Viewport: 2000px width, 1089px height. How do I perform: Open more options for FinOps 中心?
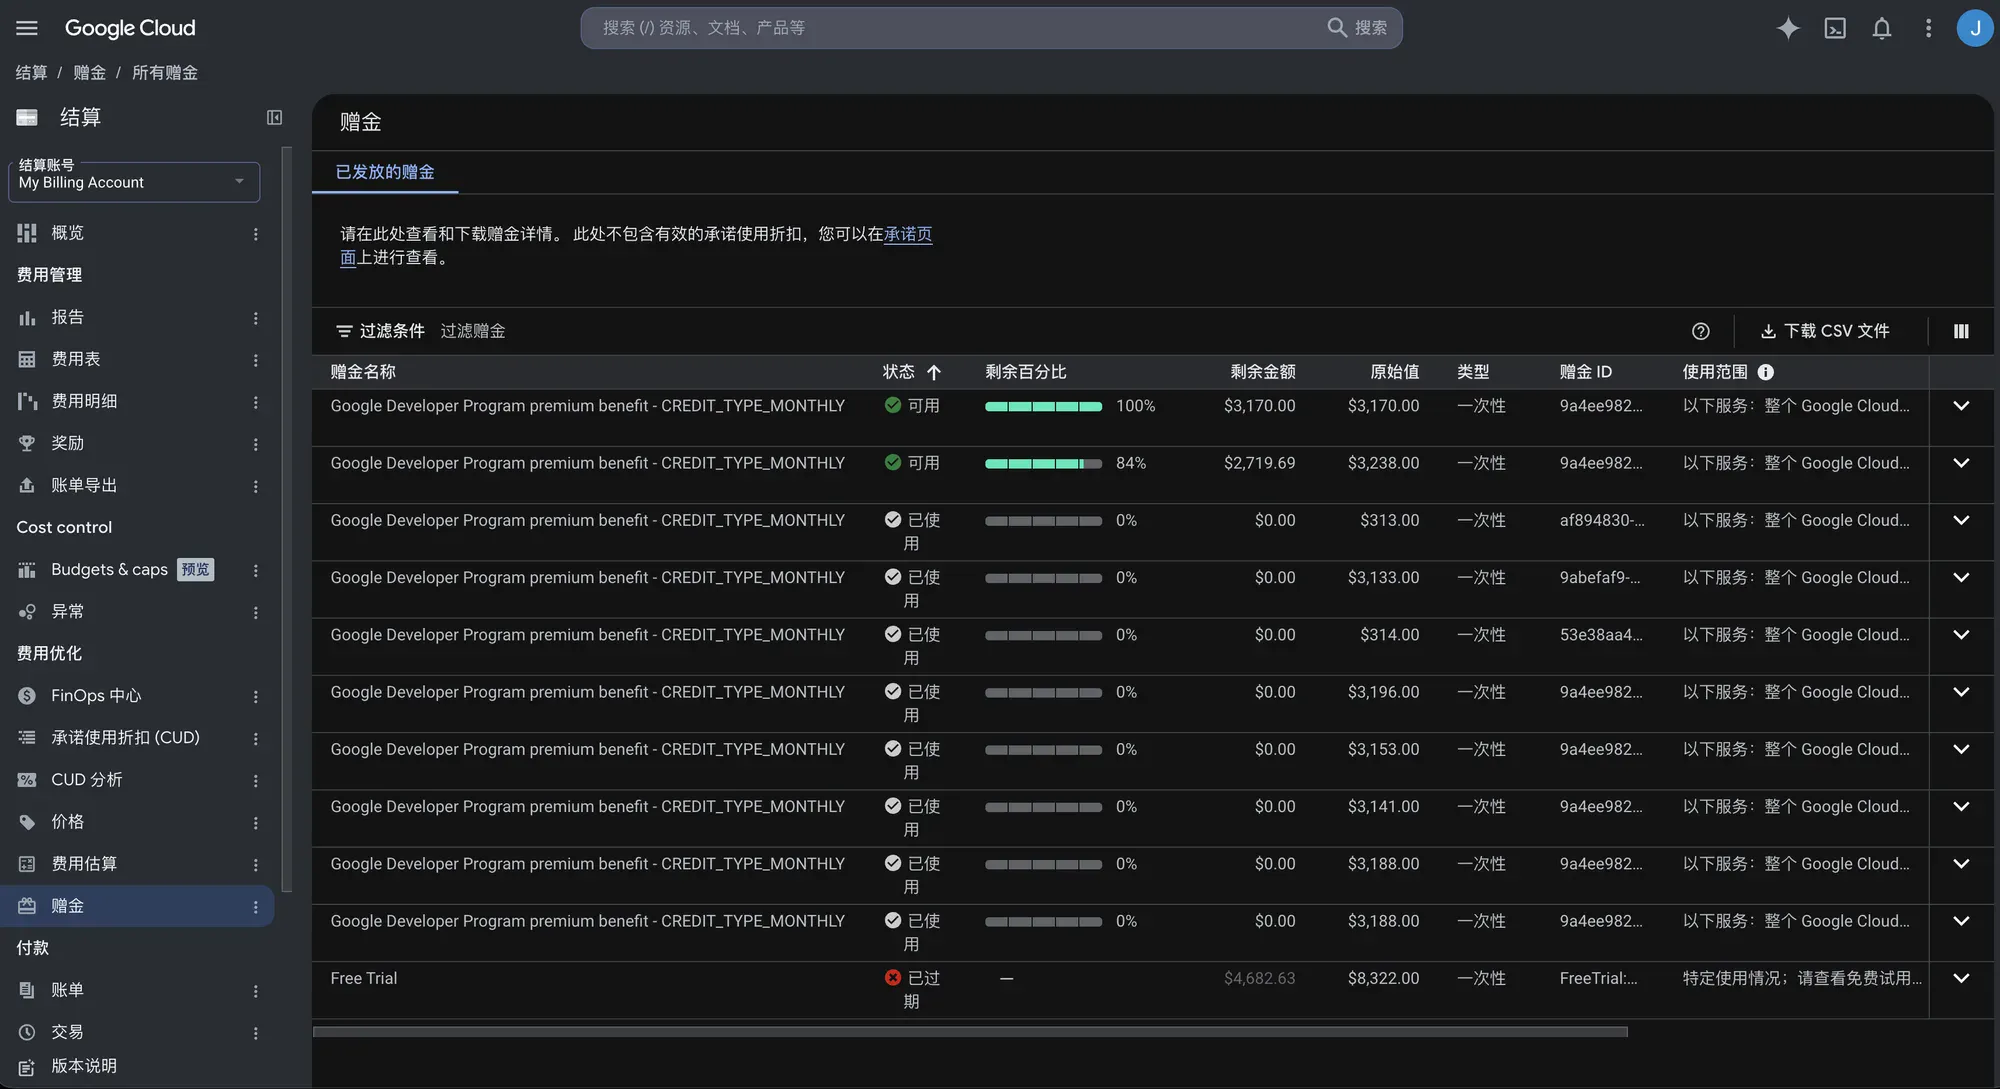(x=256, y=696)
